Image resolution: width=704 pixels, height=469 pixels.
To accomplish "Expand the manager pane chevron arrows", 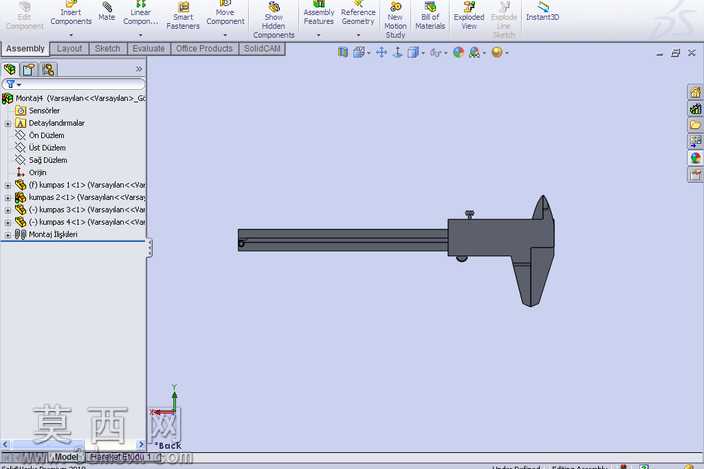I will (139, 69).
